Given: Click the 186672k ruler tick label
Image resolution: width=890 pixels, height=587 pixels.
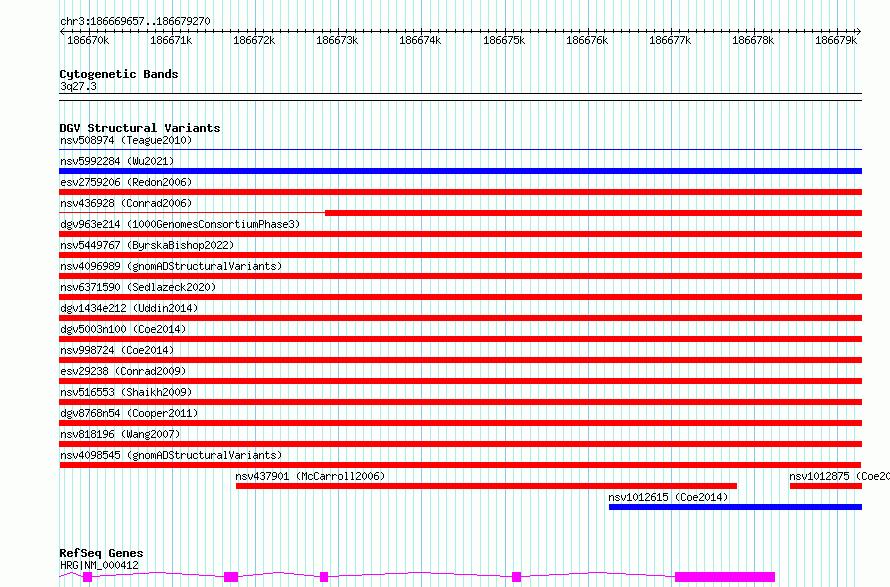Looking at the screenshot, I should coord(254,40).
